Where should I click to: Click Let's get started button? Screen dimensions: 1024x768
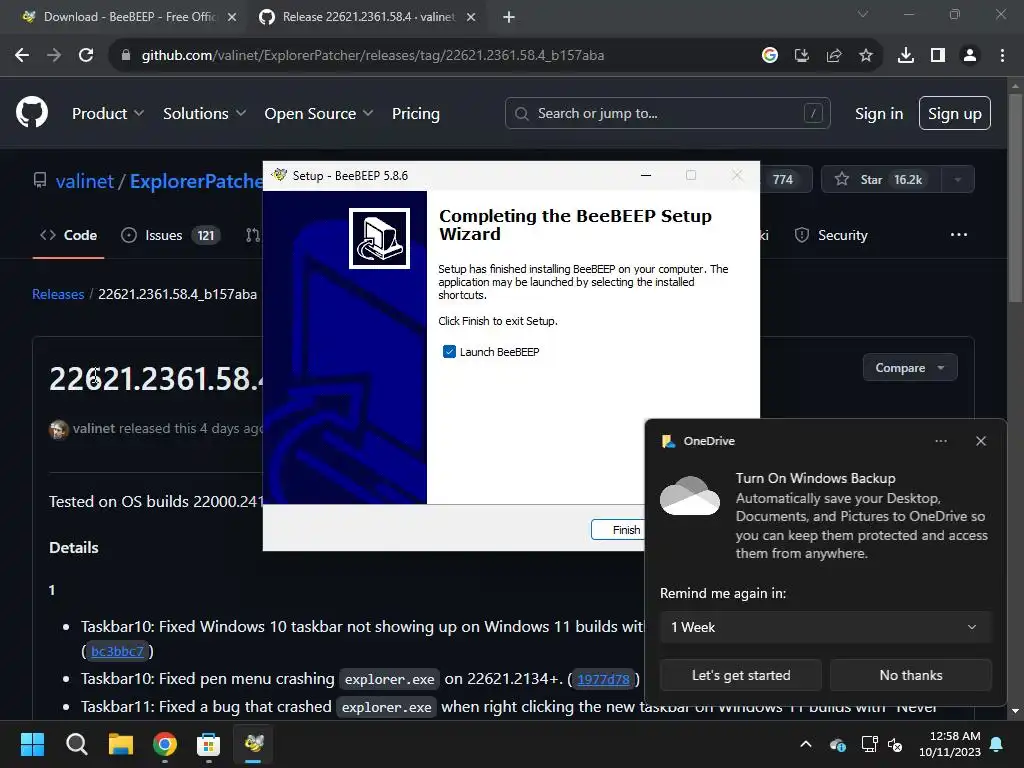click(x=741, y=675)
